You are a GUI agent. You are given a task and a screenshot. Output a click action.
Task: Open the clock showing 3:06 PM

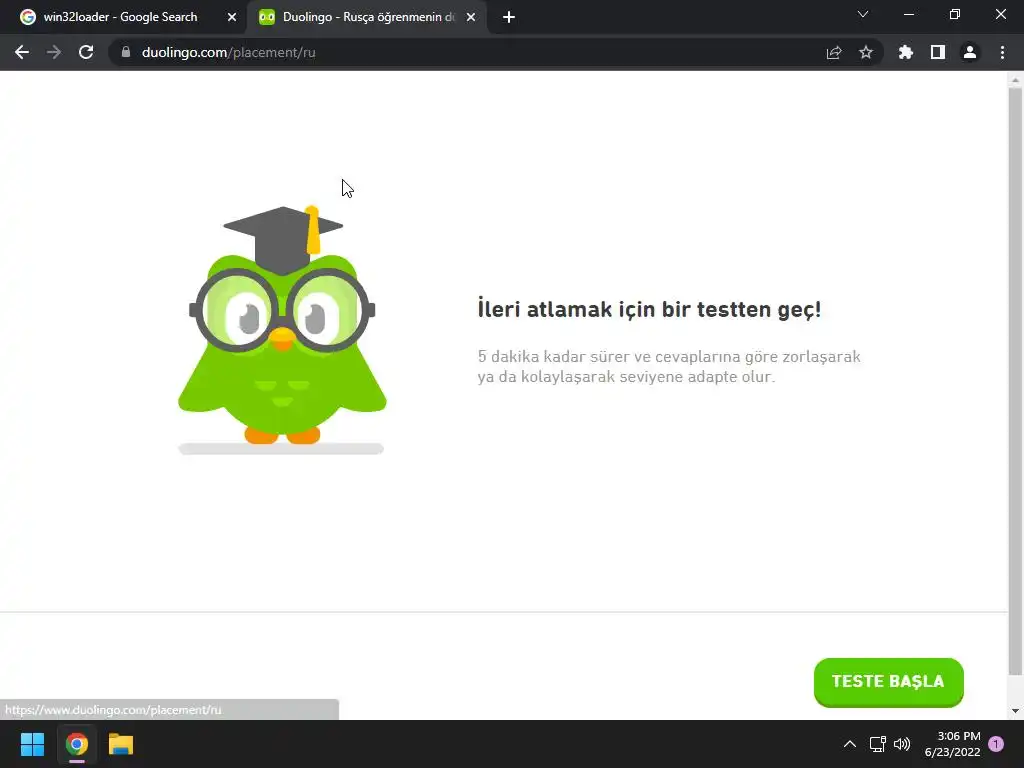pyautogui.click(x=952, y=744)
